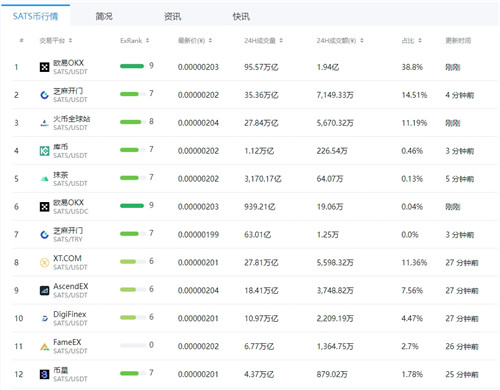Select volume 95.57万亿 in row 1
The image size is (500, 390).
[x=261, y=67]
